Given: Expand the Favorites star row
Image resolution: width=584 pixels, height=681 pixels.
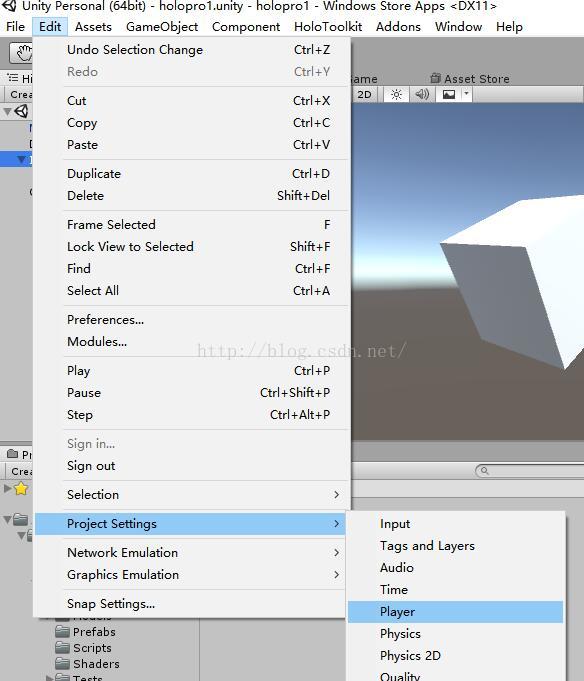Looking at the screenshot, I should (7, 488).
